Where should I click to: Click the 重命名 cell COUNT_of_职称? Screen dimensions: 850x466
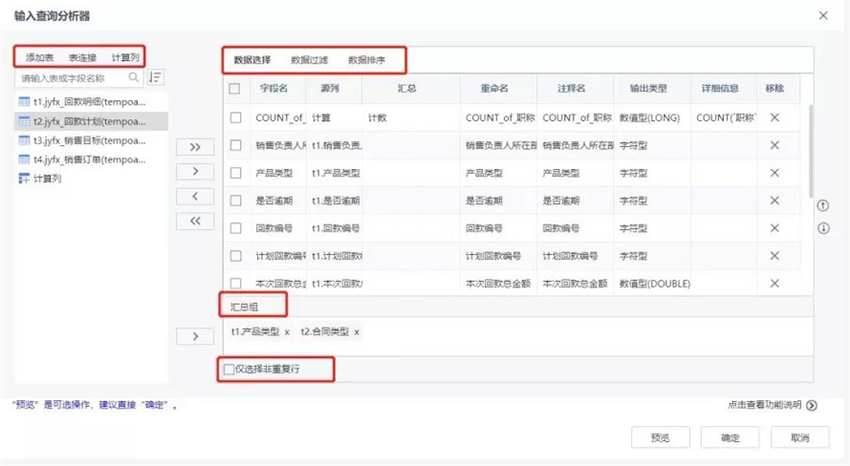[500, 118]
